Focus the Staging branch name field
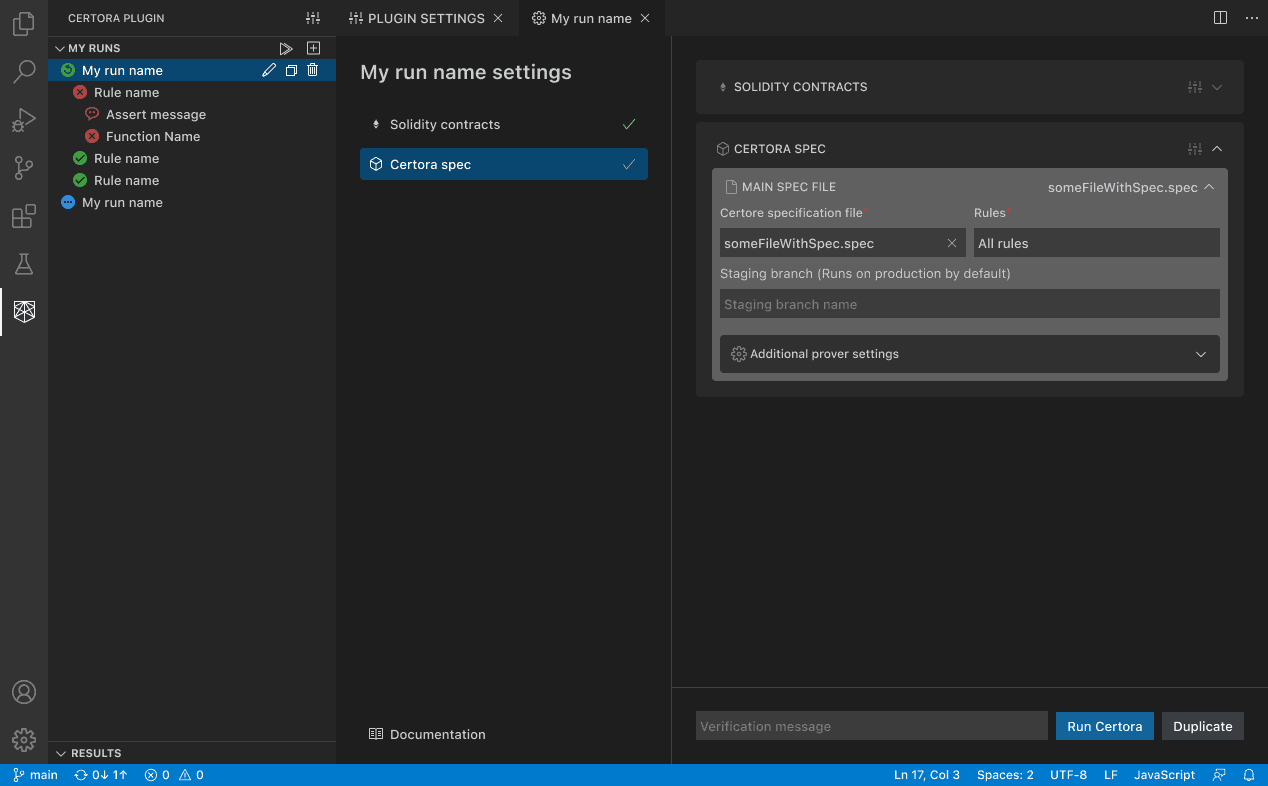The image size is (1268, 786). 970,304
